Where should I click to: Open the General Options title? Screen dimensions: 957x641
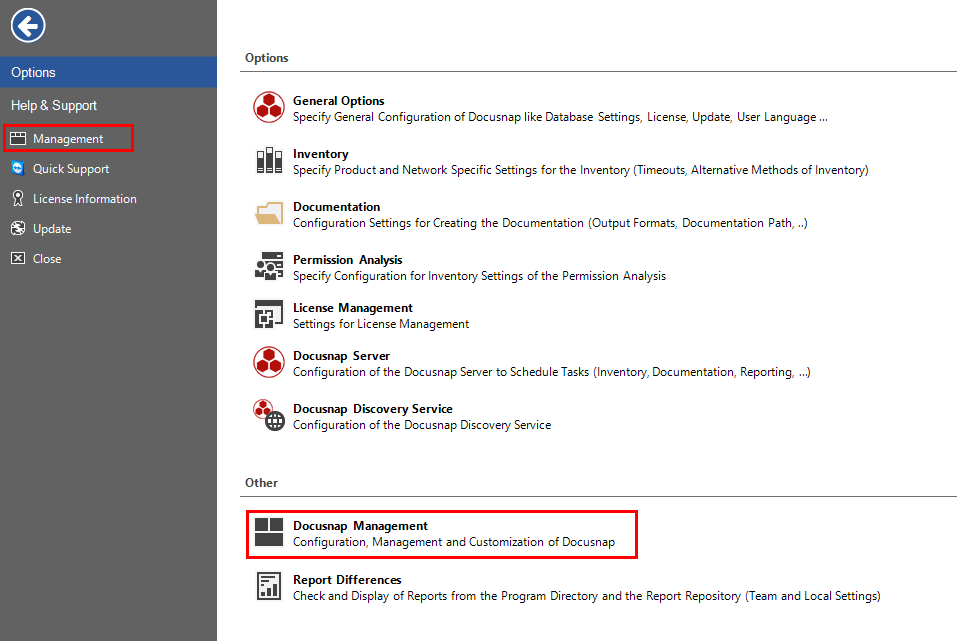(x=339, y=101)
